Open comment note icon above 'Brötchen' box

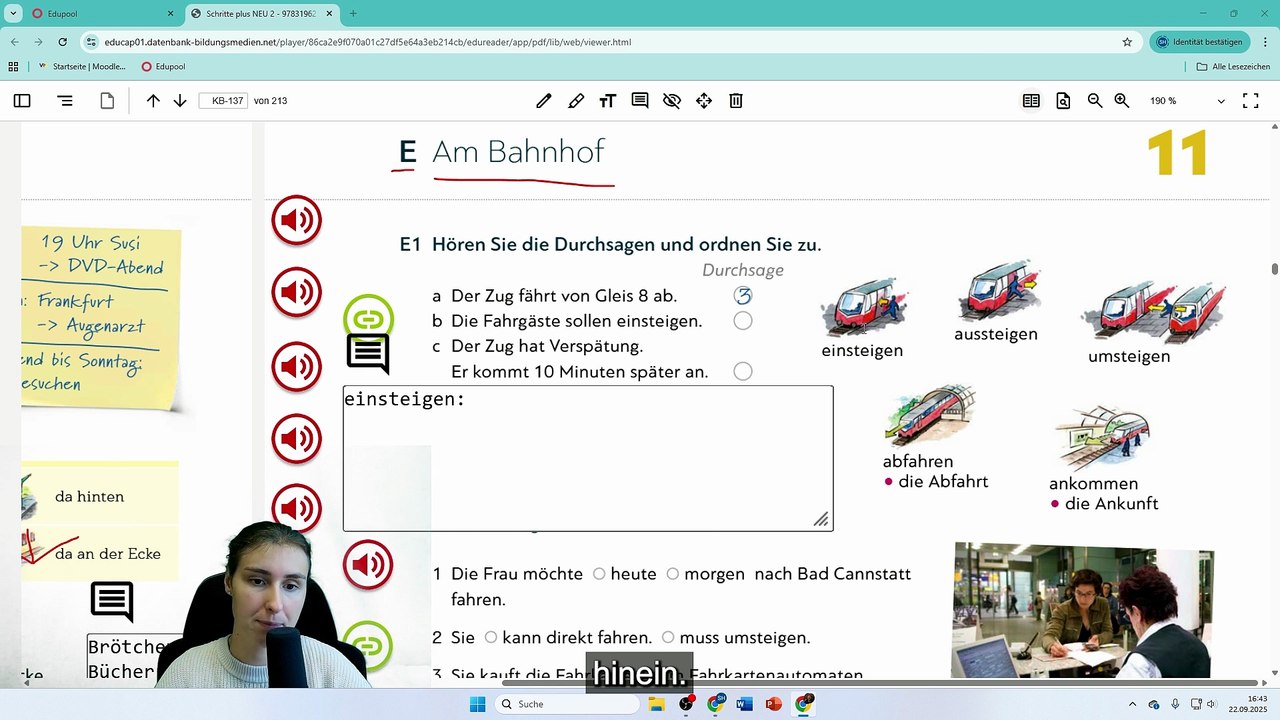(x=112, y=603)
